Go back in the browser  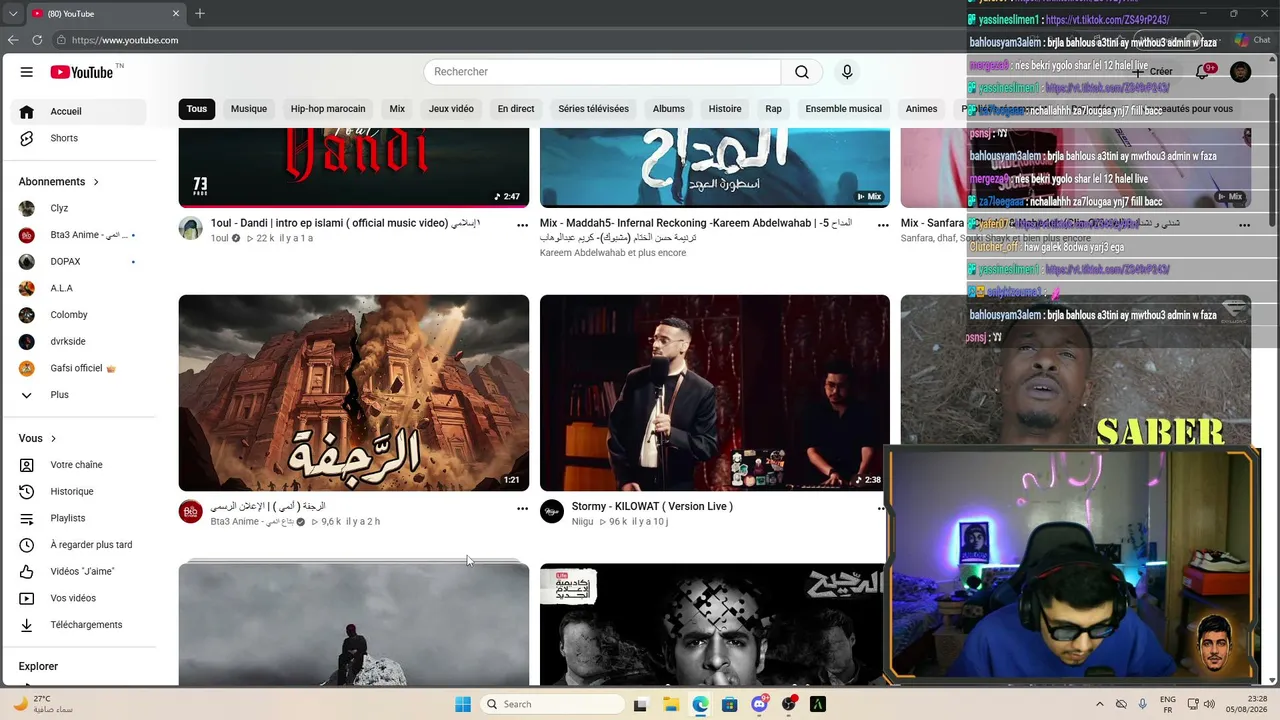coord(13,40)
